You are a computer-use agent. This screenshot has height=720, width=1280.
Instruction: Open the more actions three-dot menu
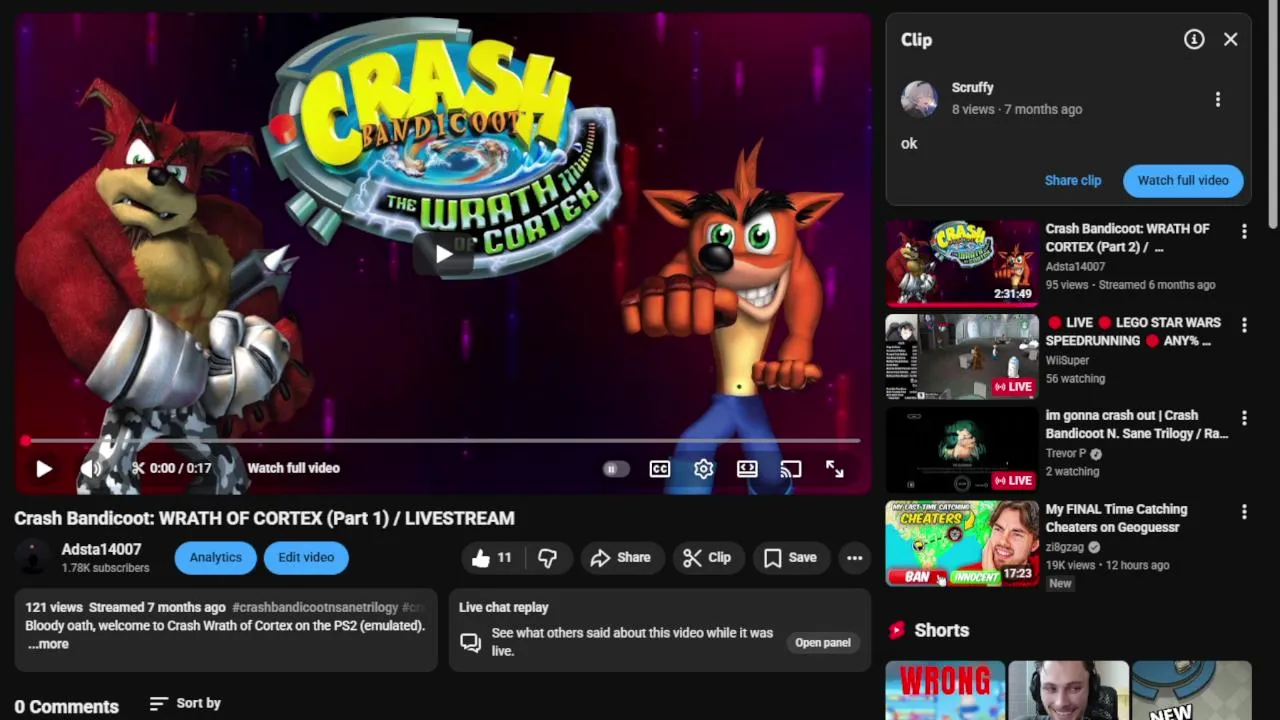(855, 557)
